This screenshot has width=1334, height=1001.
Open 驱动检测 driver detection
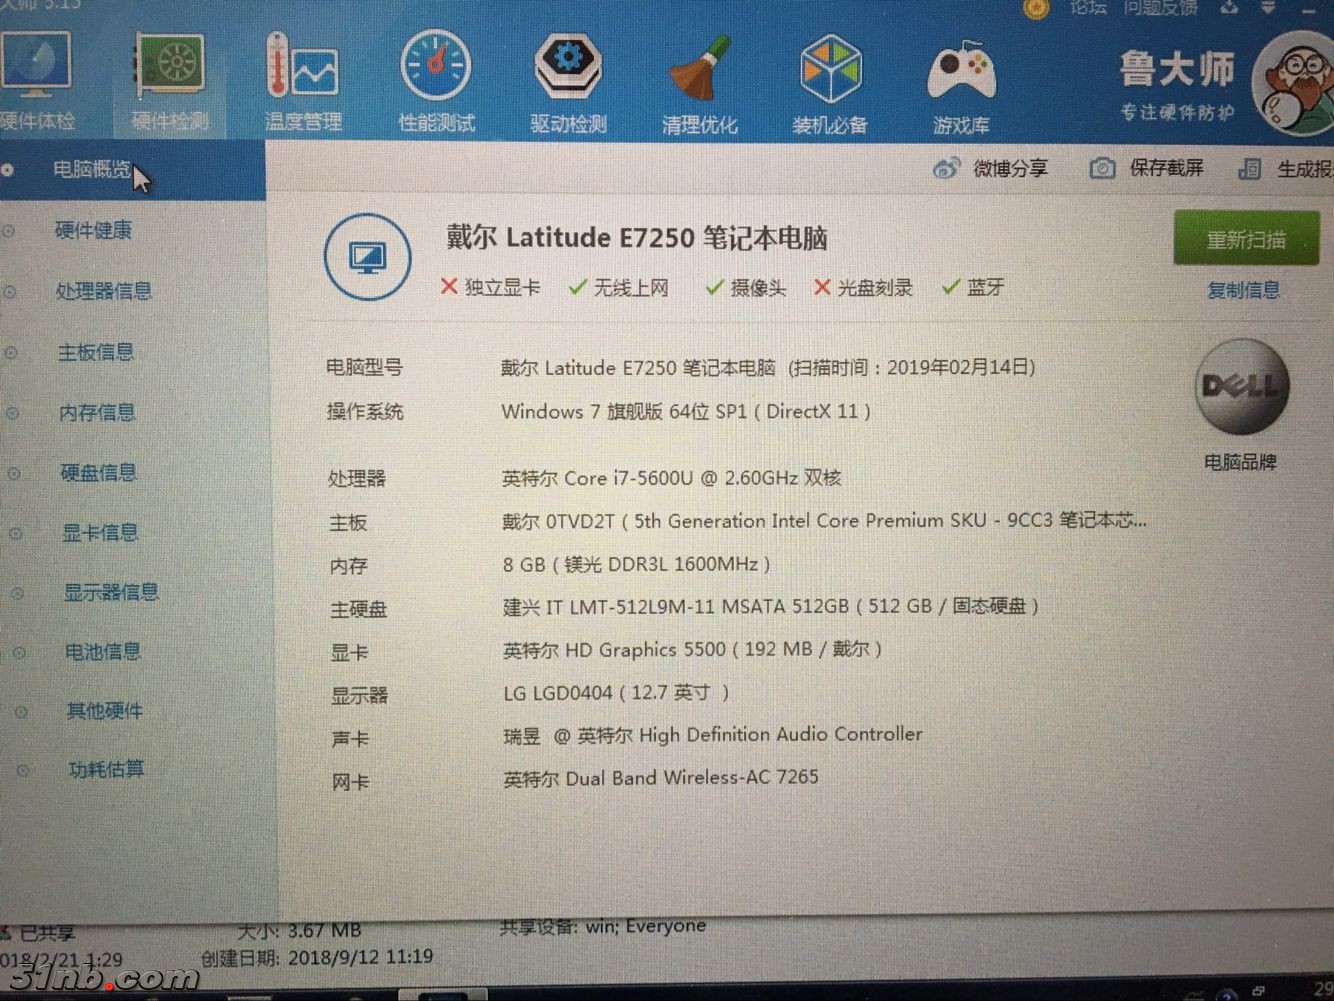(x=568, y=70)
